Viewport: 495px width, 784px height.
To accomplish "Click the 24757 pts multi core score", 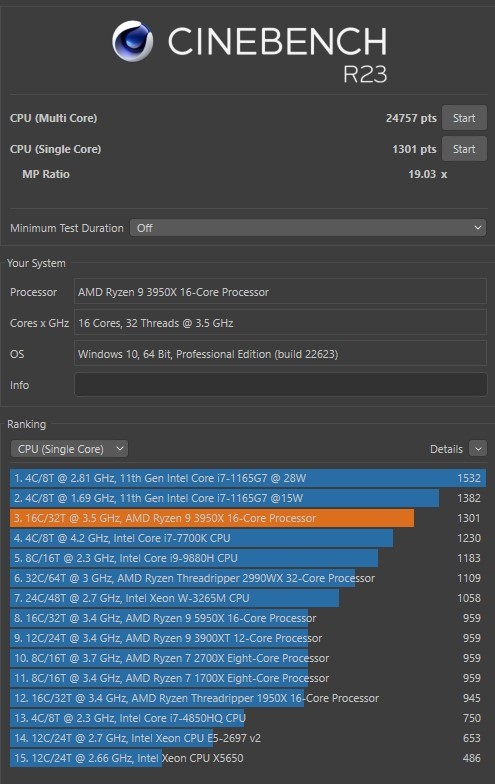I will [x=411, y=118].
